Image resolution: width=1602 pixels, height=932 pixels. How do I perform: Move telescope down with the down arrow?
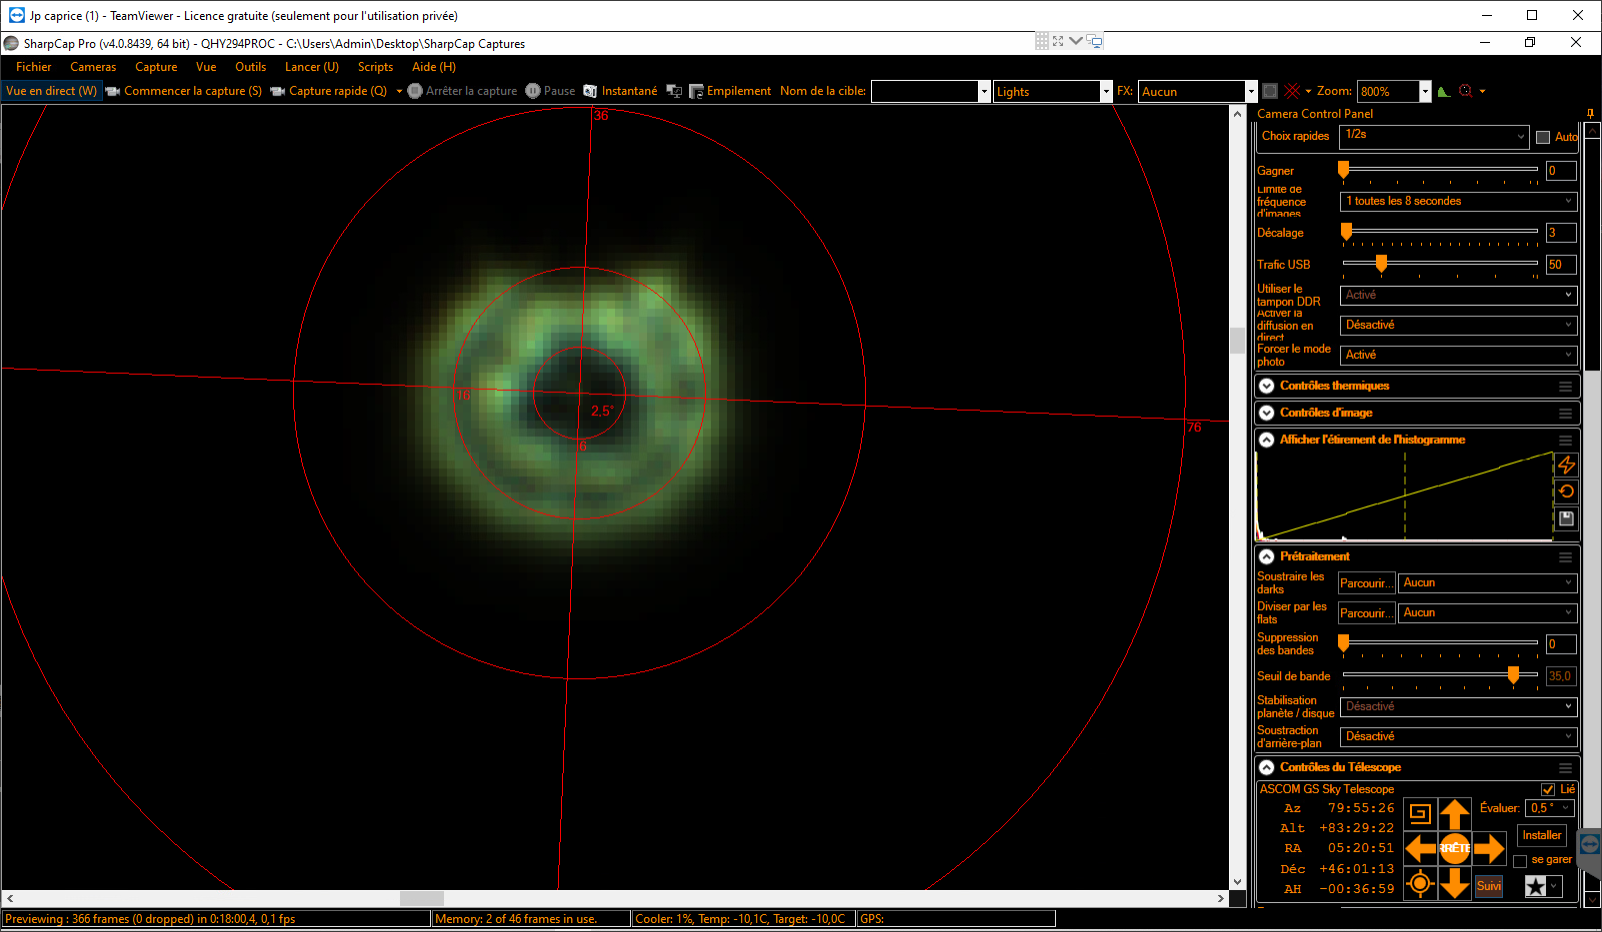click(1455, 884)
